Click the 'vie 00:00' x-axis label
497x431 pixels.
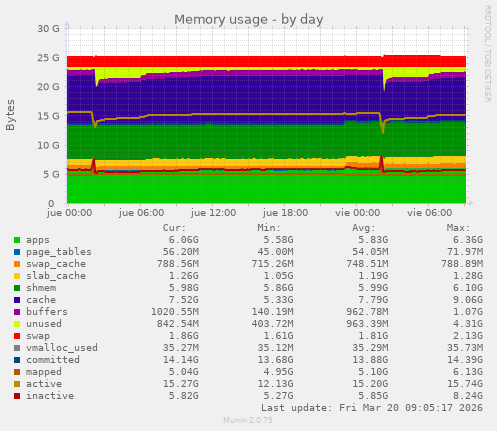tap(357, 213)
